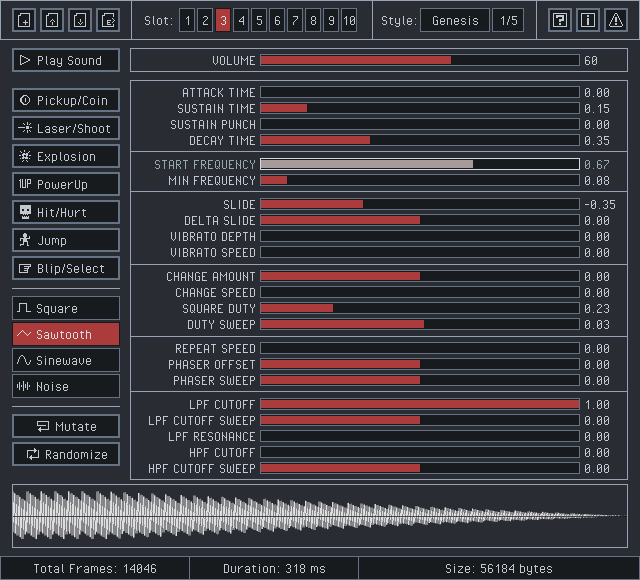
Task: Select Square wave type
Action: pyautogui.click(x=66, y=308)
